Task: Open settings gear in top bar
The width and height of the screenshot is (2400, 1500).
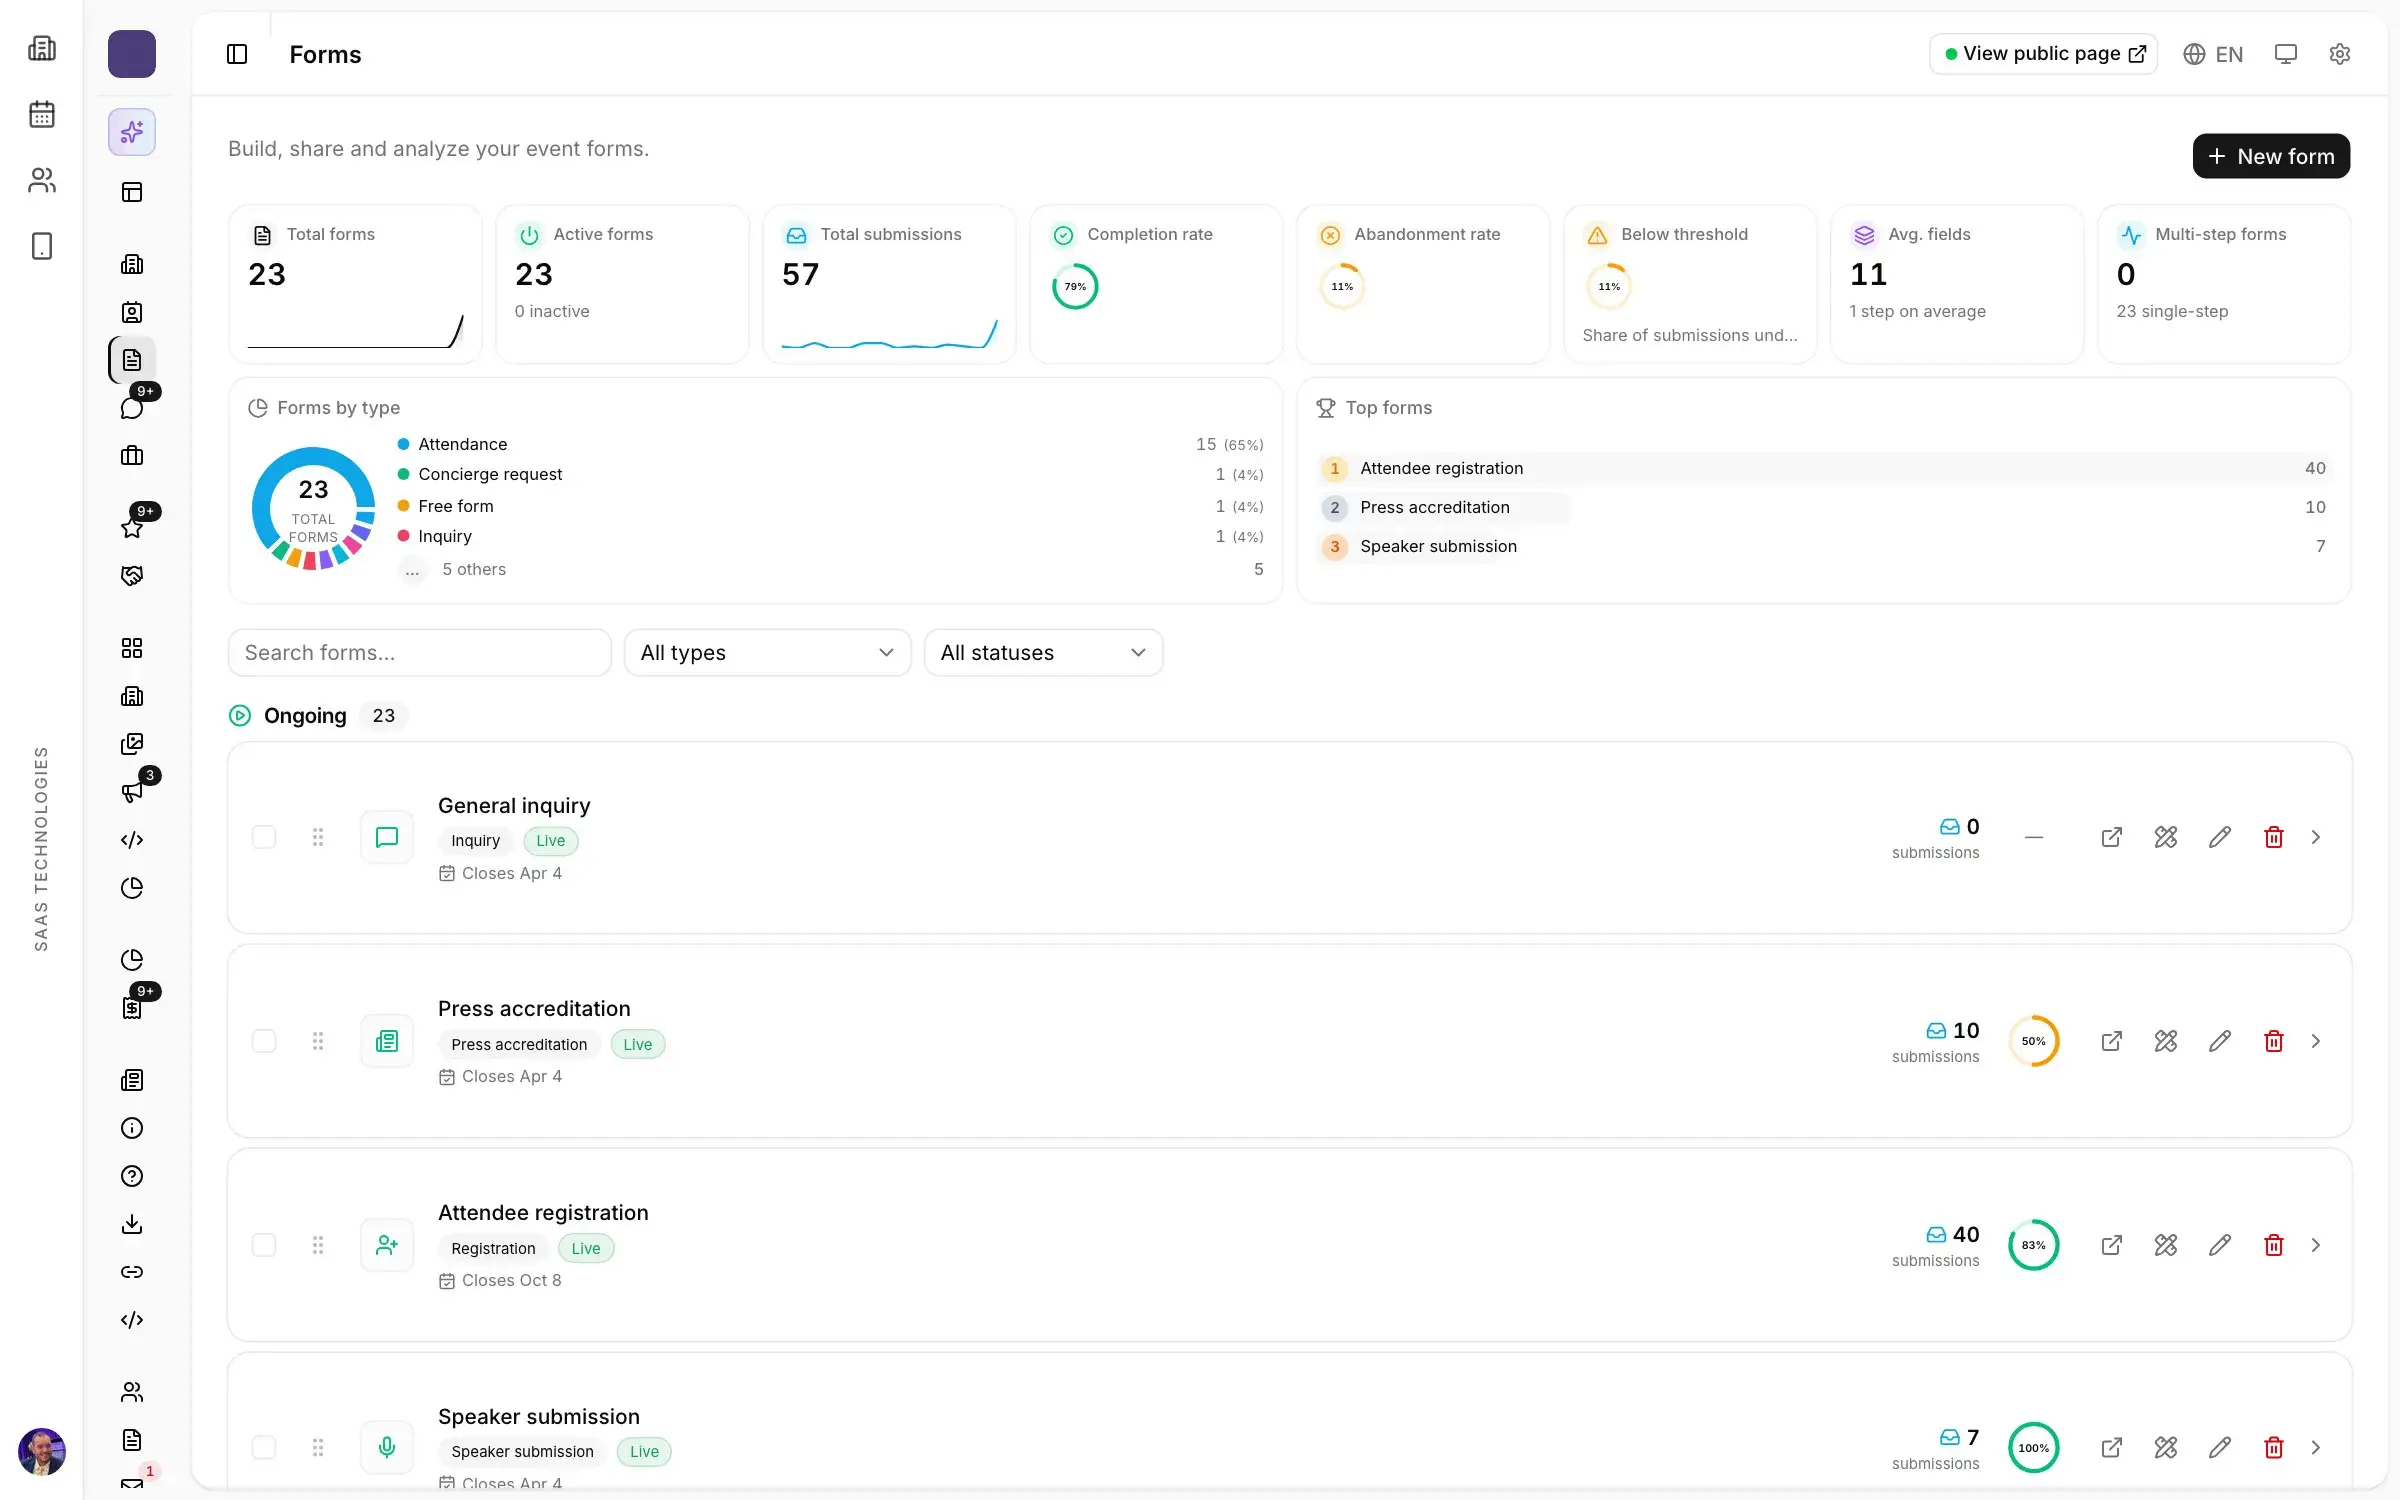Action: [x=2340, y=54]
